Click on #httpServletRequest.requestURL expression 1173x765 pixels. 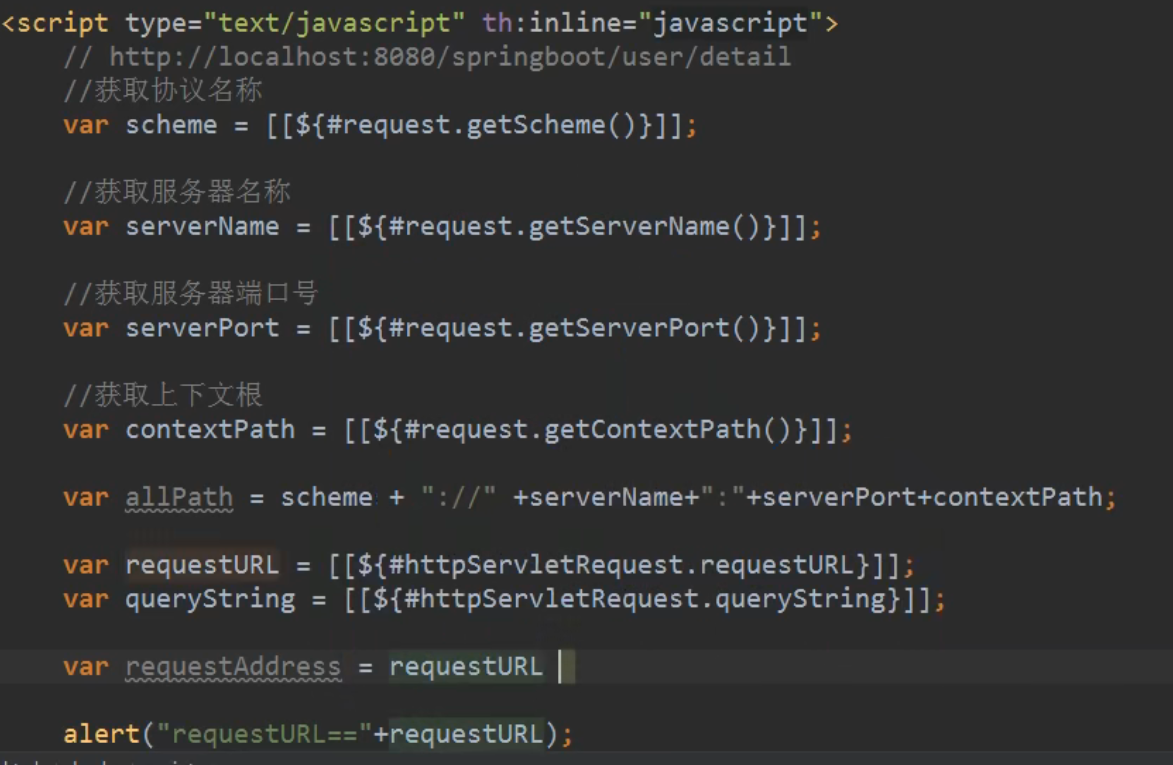(x=621, y=565)
